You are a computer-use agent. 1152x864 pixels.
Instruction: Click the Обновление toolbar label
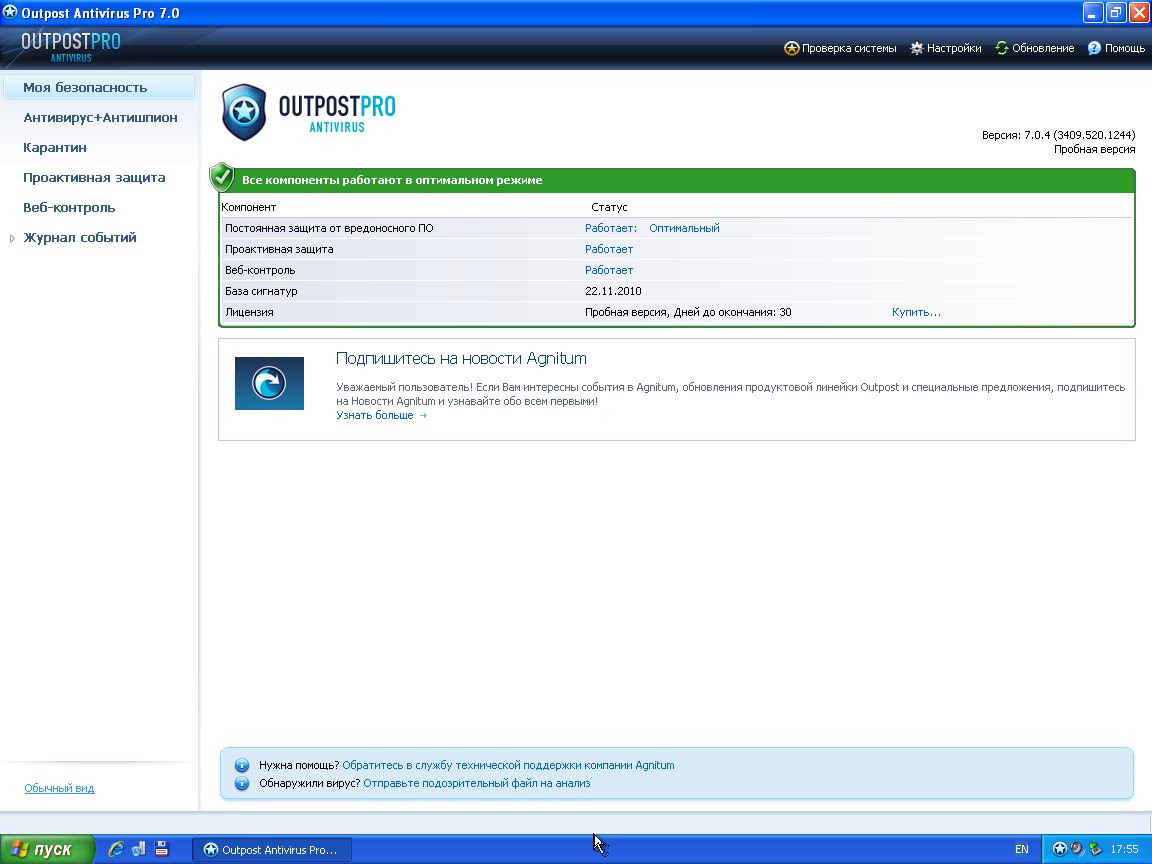point(1043,48)
